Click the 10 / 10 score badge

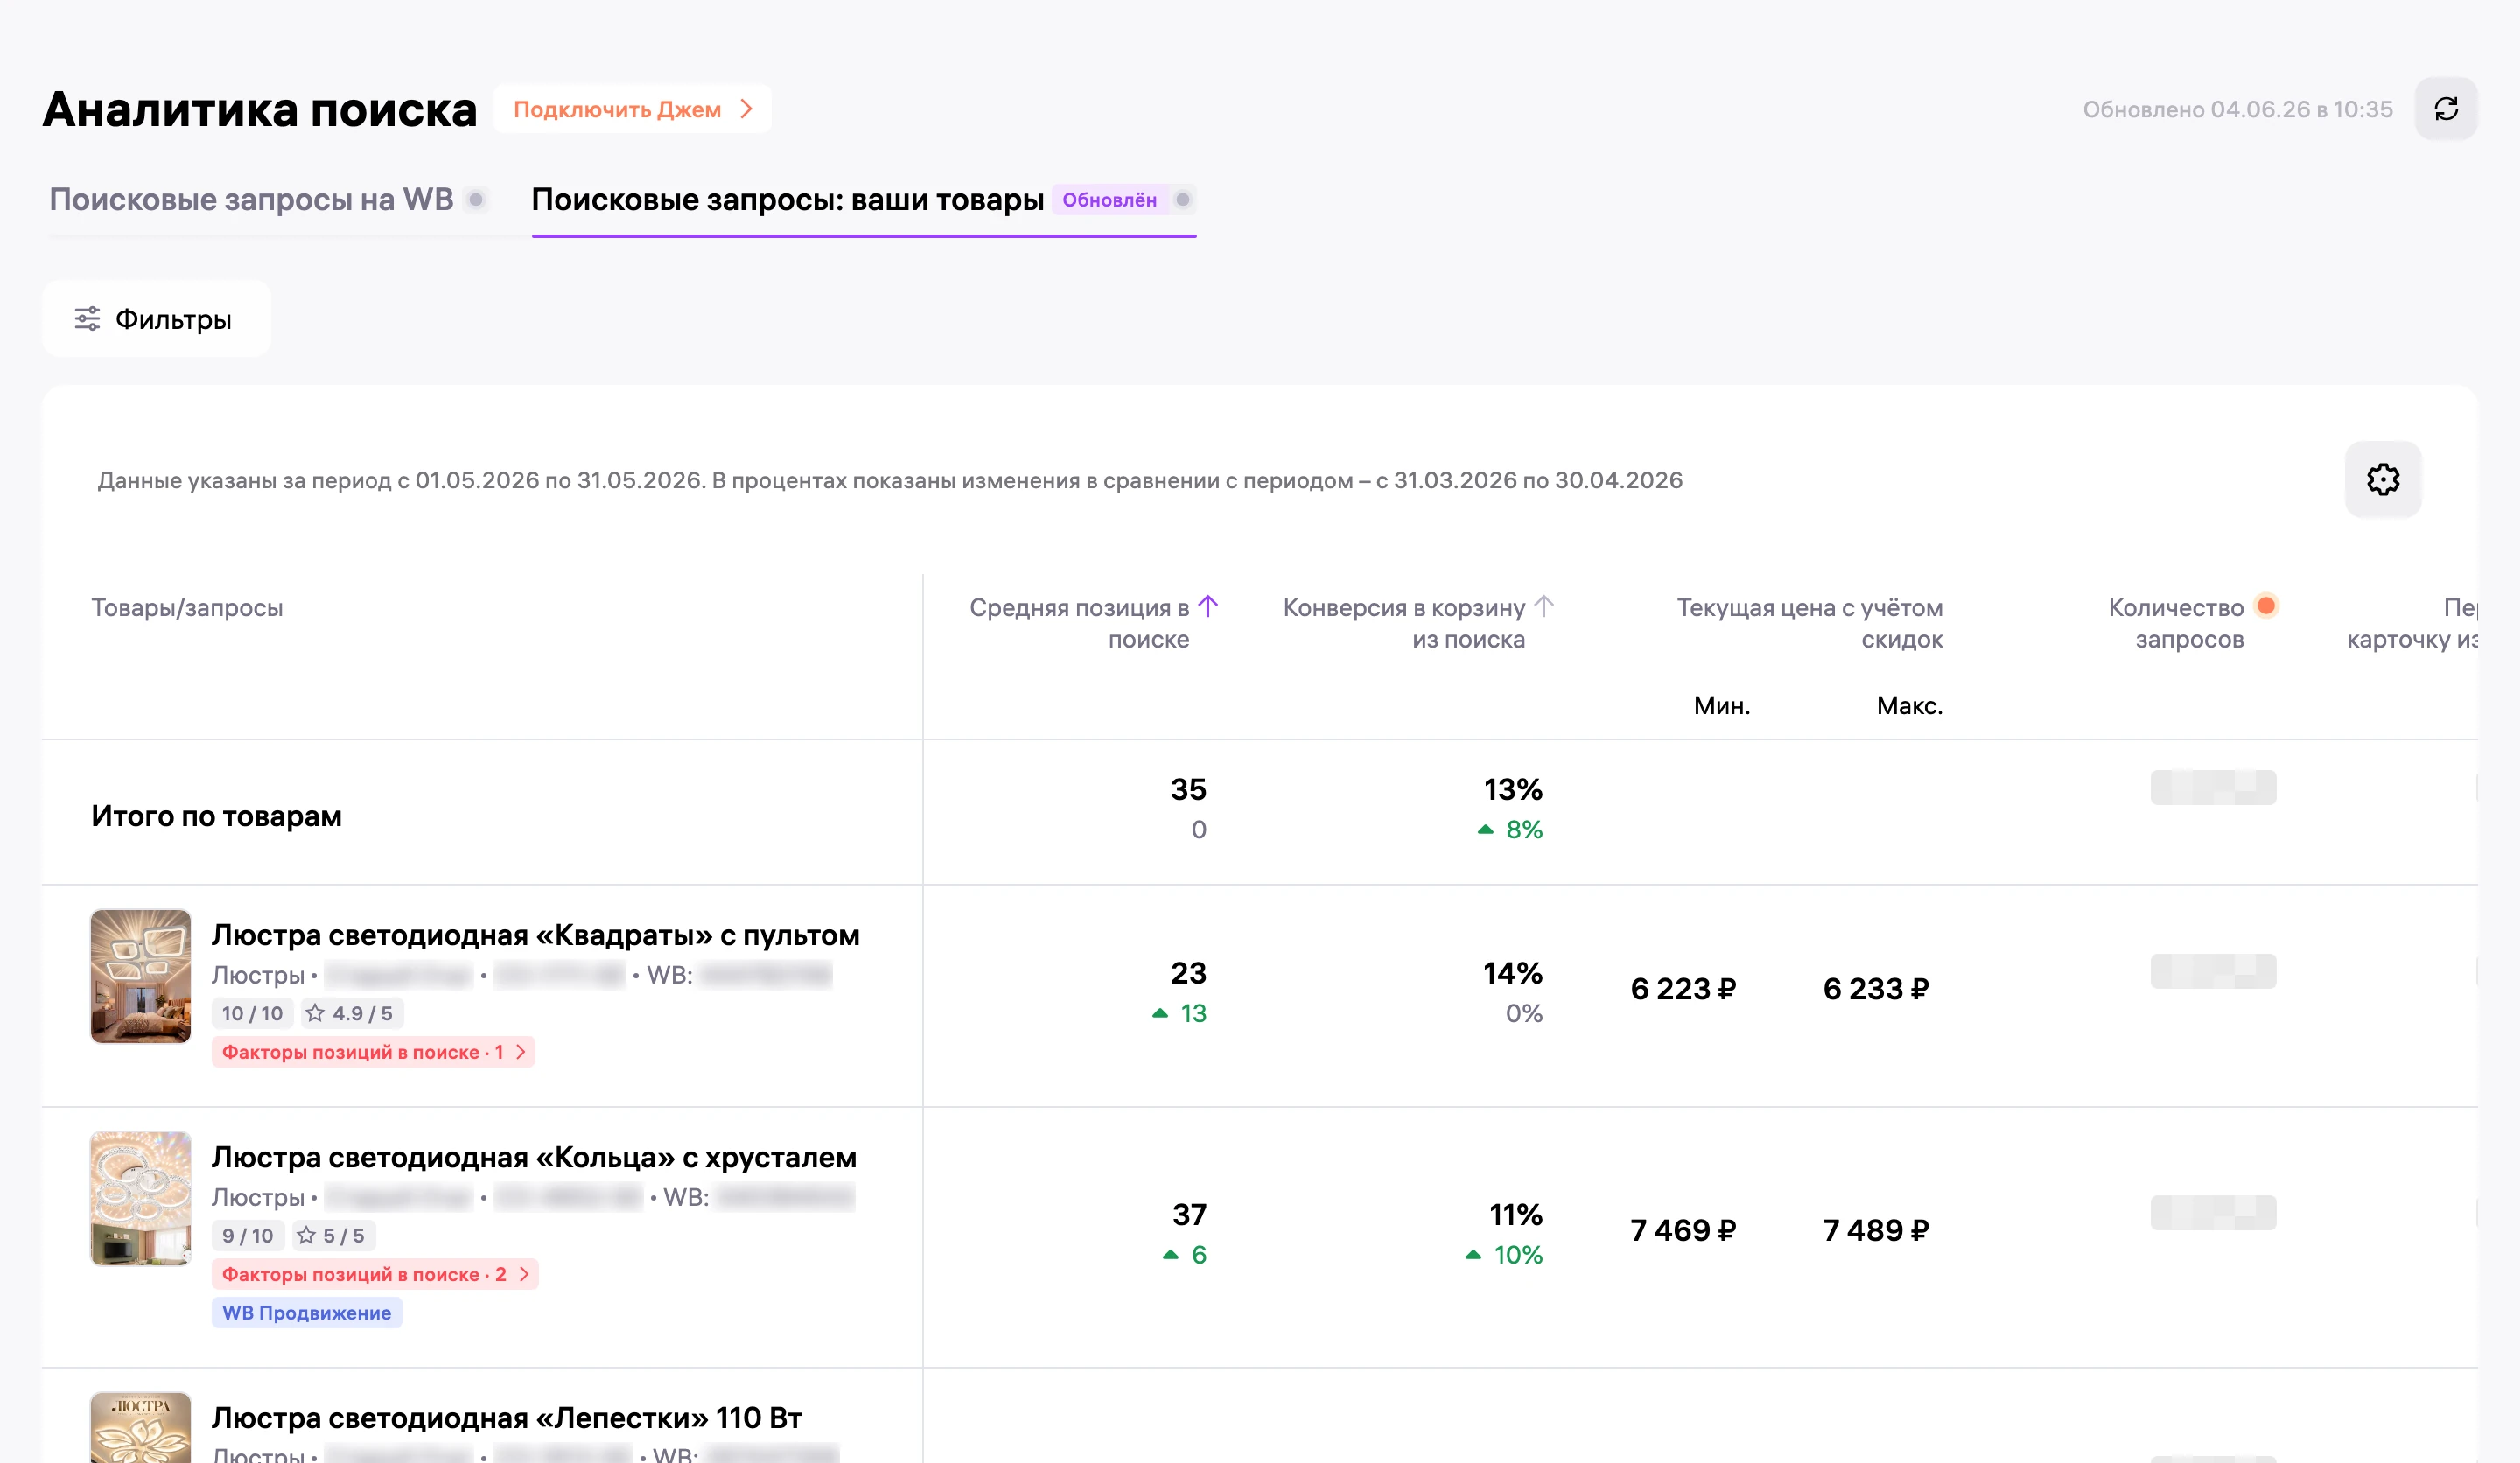252,1013
